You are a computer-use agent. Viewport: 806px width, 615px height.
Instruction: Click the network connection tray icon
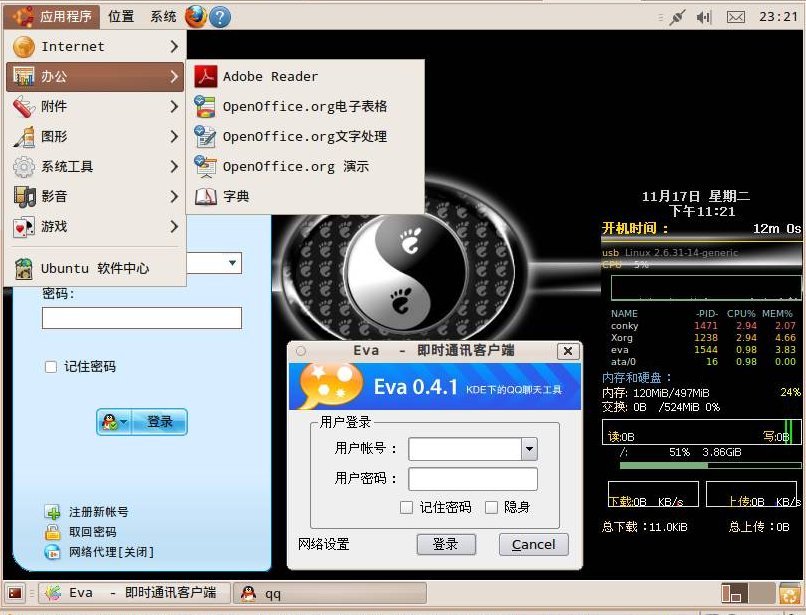coord(677,17)
